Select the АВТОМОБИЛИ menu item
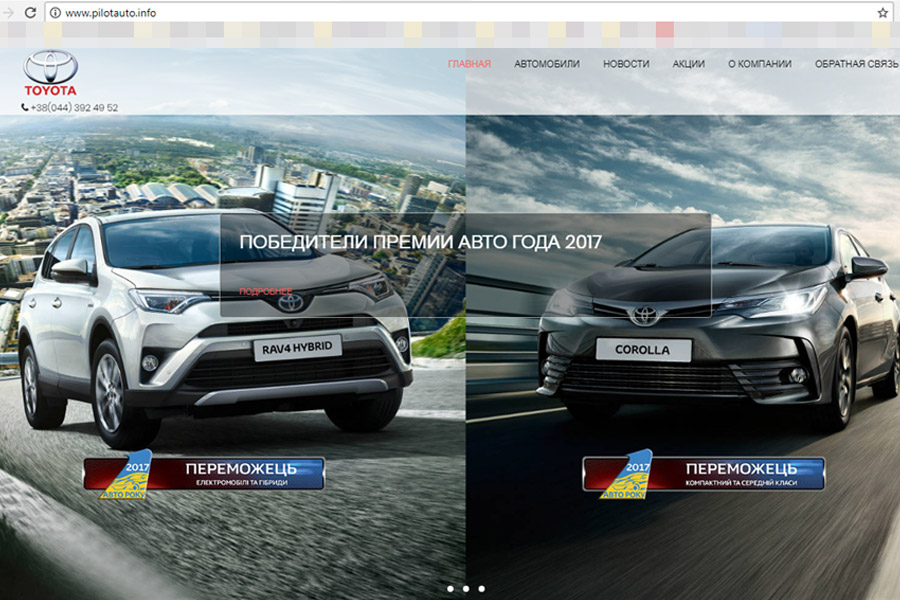Viewport: 900px width, 600px height. point(546,63)
